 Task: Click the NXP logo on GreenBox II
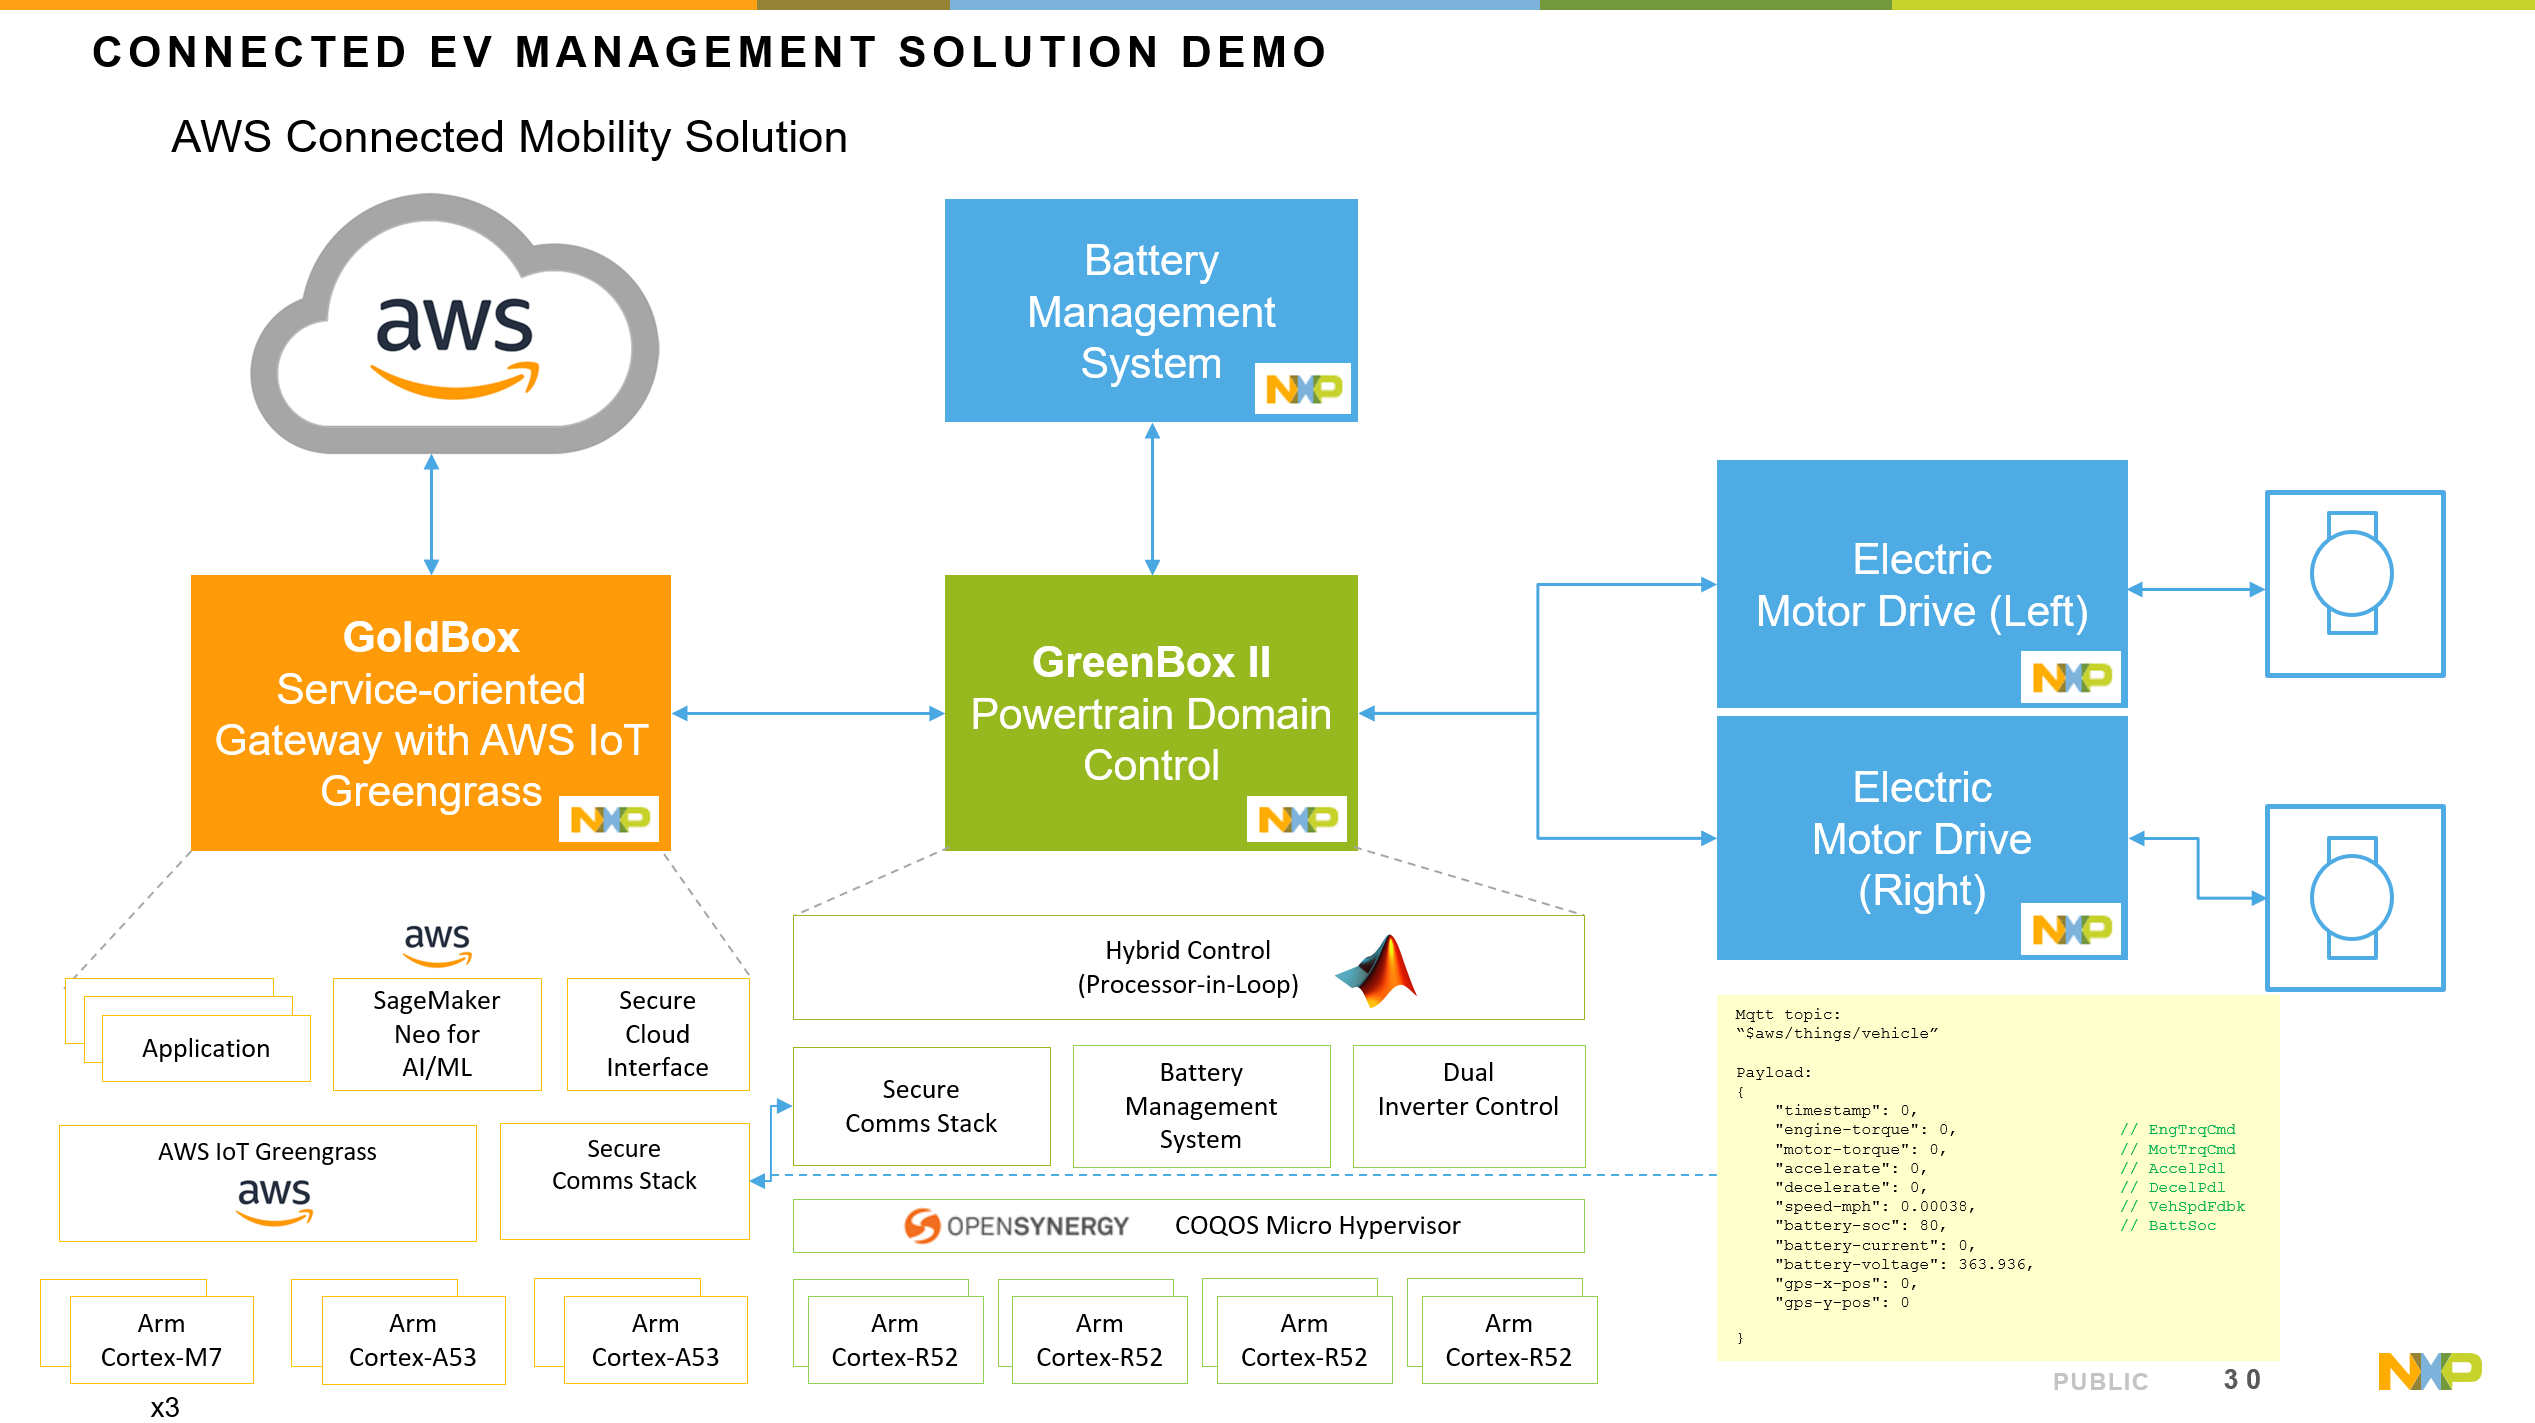coord(1299,821)
